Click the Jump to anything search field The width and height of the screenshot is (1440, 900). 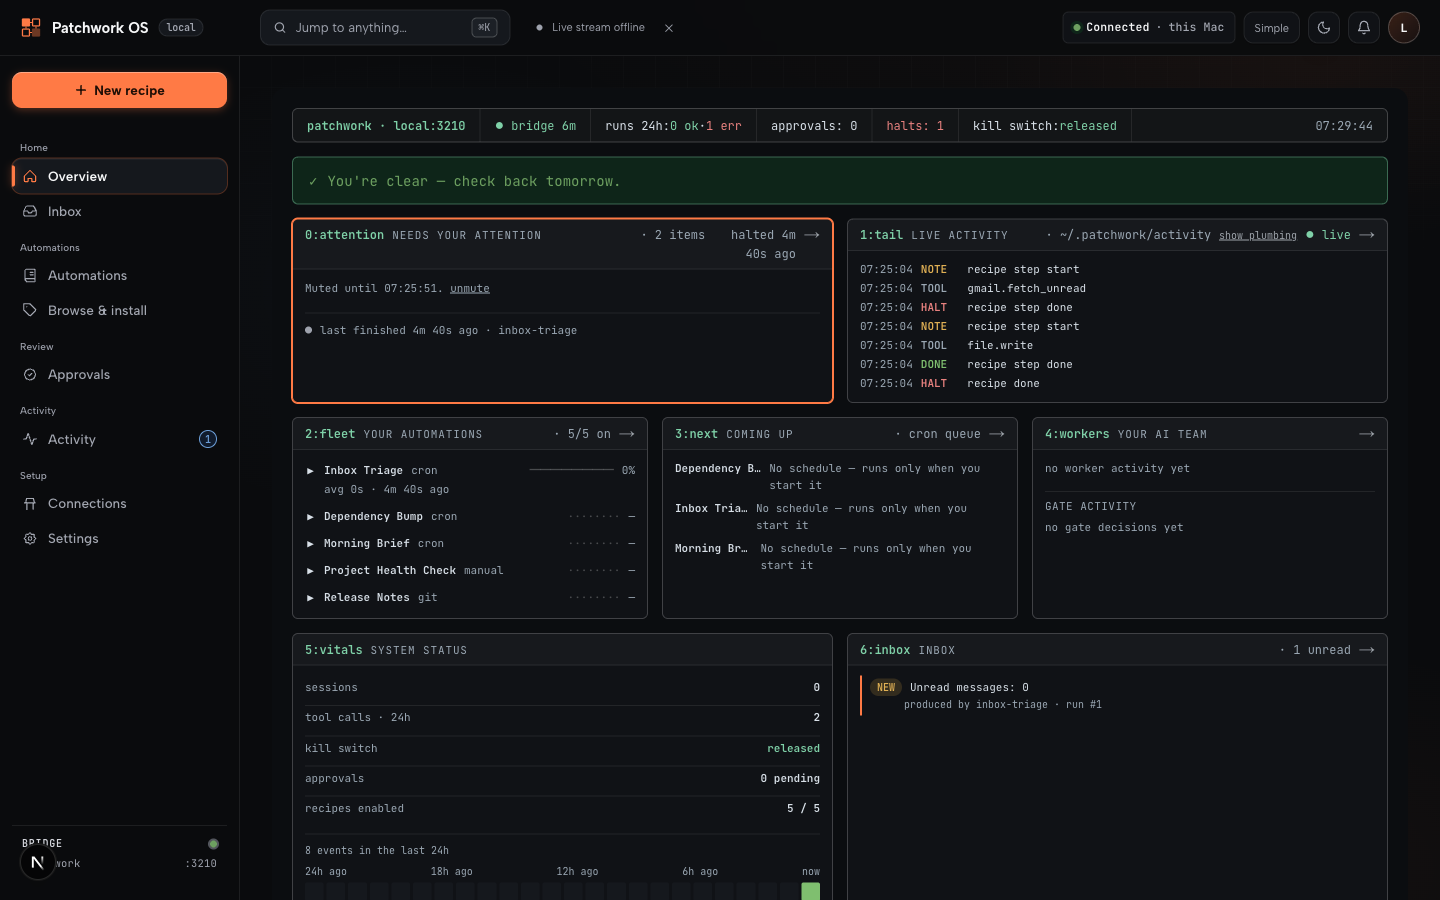pos(385,28)
